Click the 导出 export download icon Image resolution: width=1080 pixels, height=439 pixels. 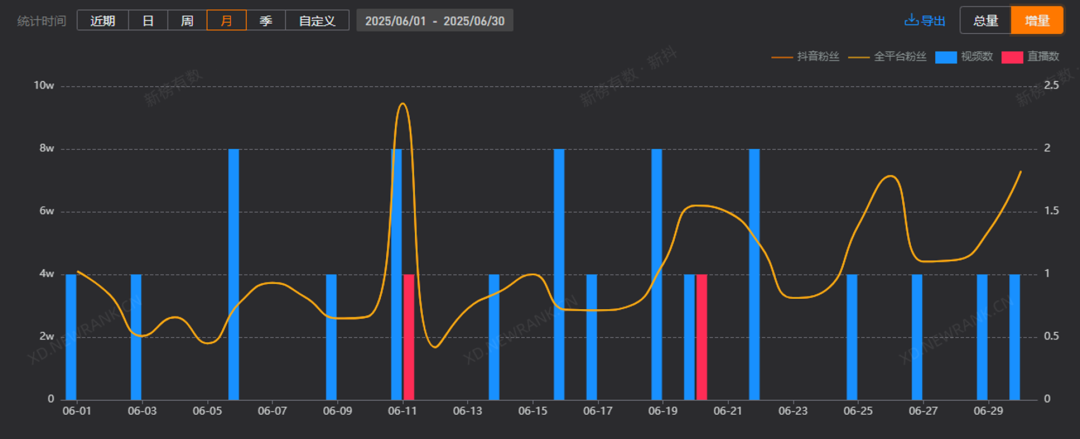[x=911, y=20]
